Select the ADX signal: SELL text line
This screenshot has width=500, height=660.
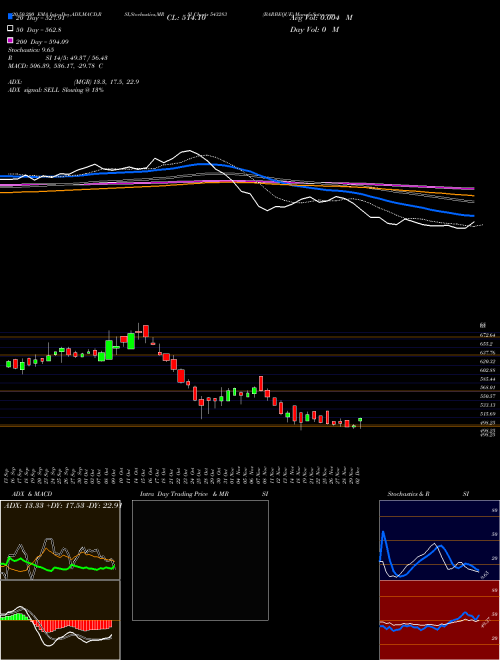point(56,90)
